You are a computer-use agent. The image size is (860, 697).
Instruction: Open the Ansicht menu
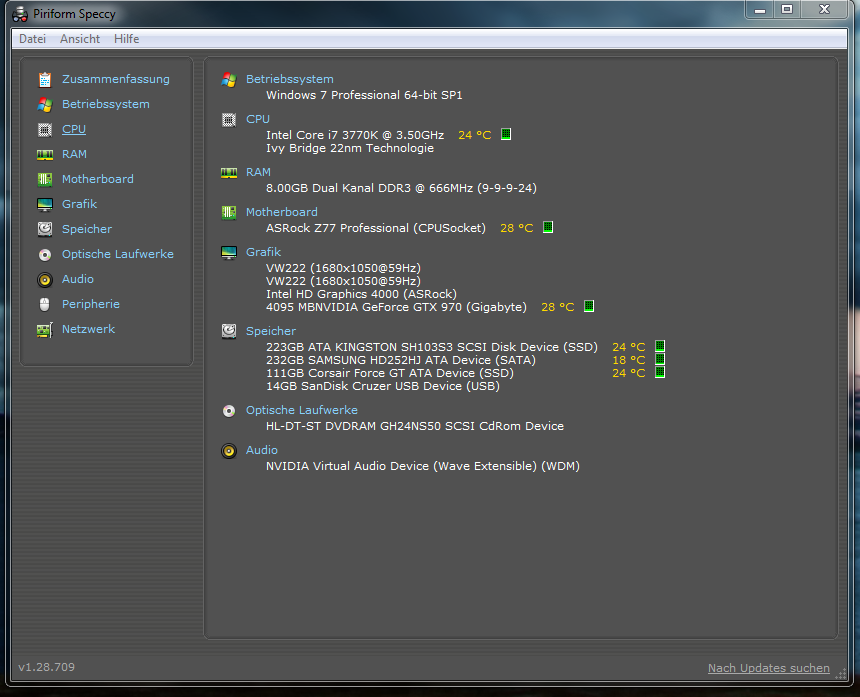(x=80, y=39)
